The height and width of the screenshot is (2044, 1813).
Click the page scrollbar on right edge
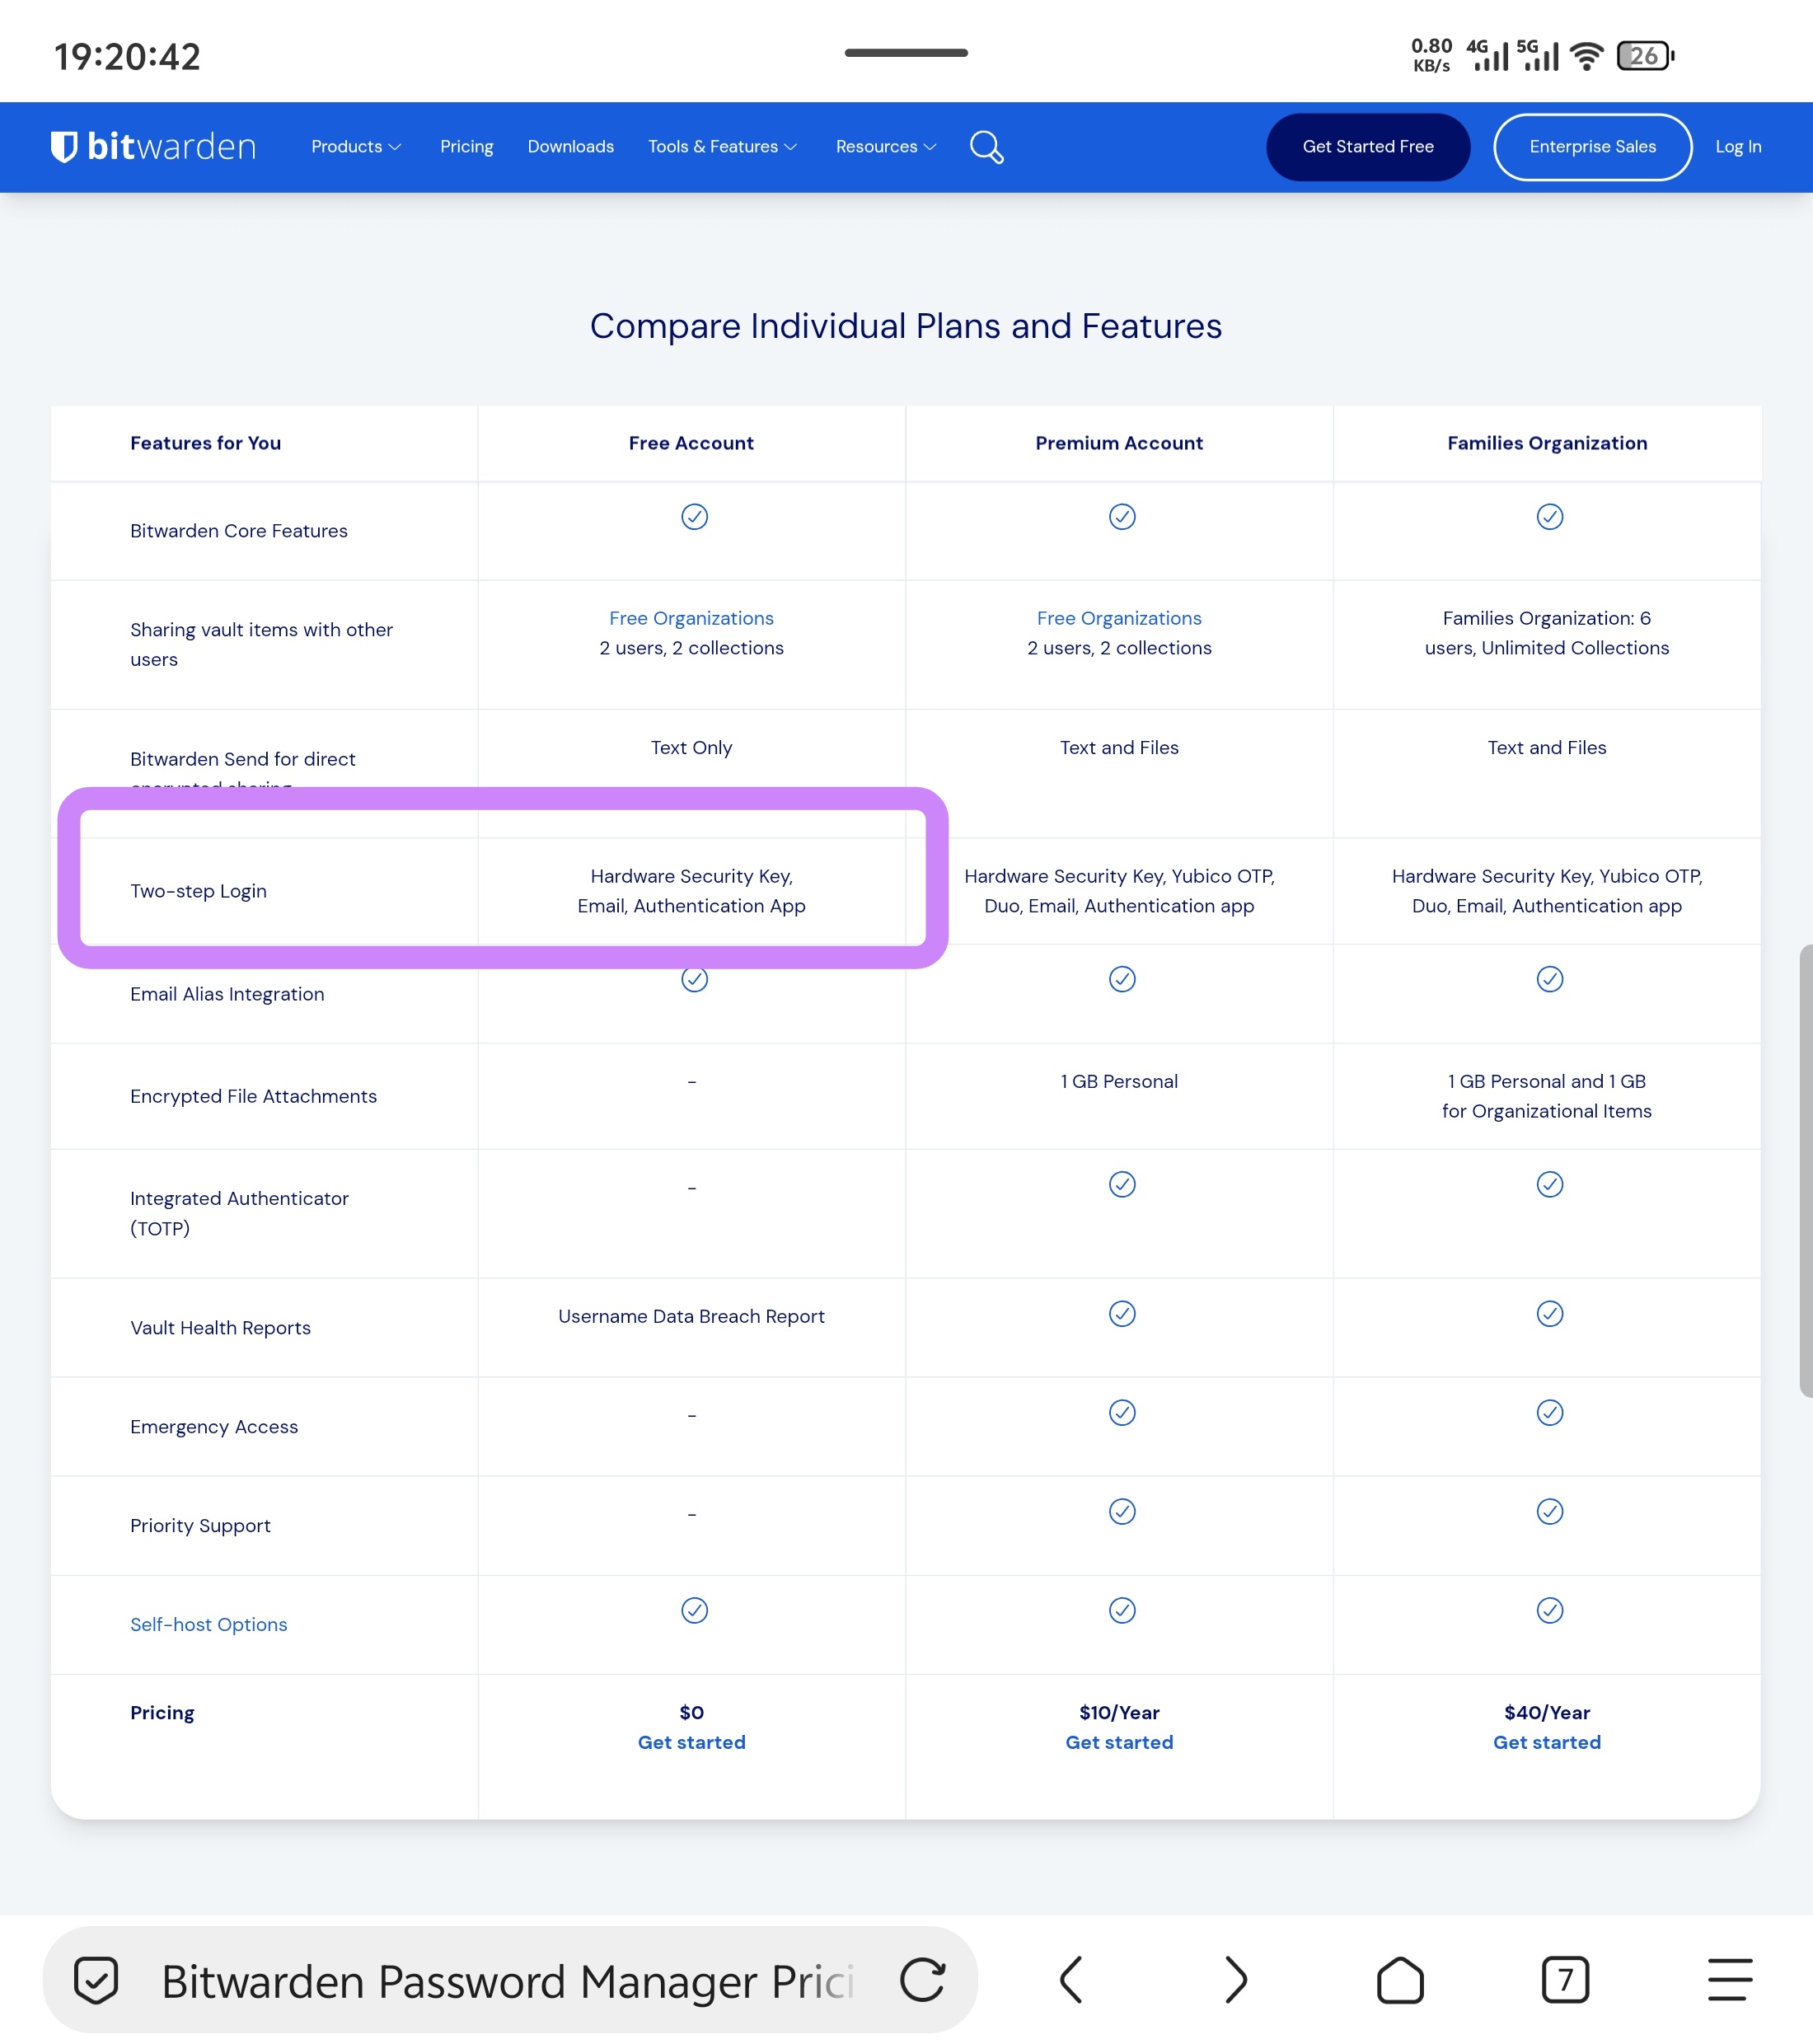tap(1805, 1170)
